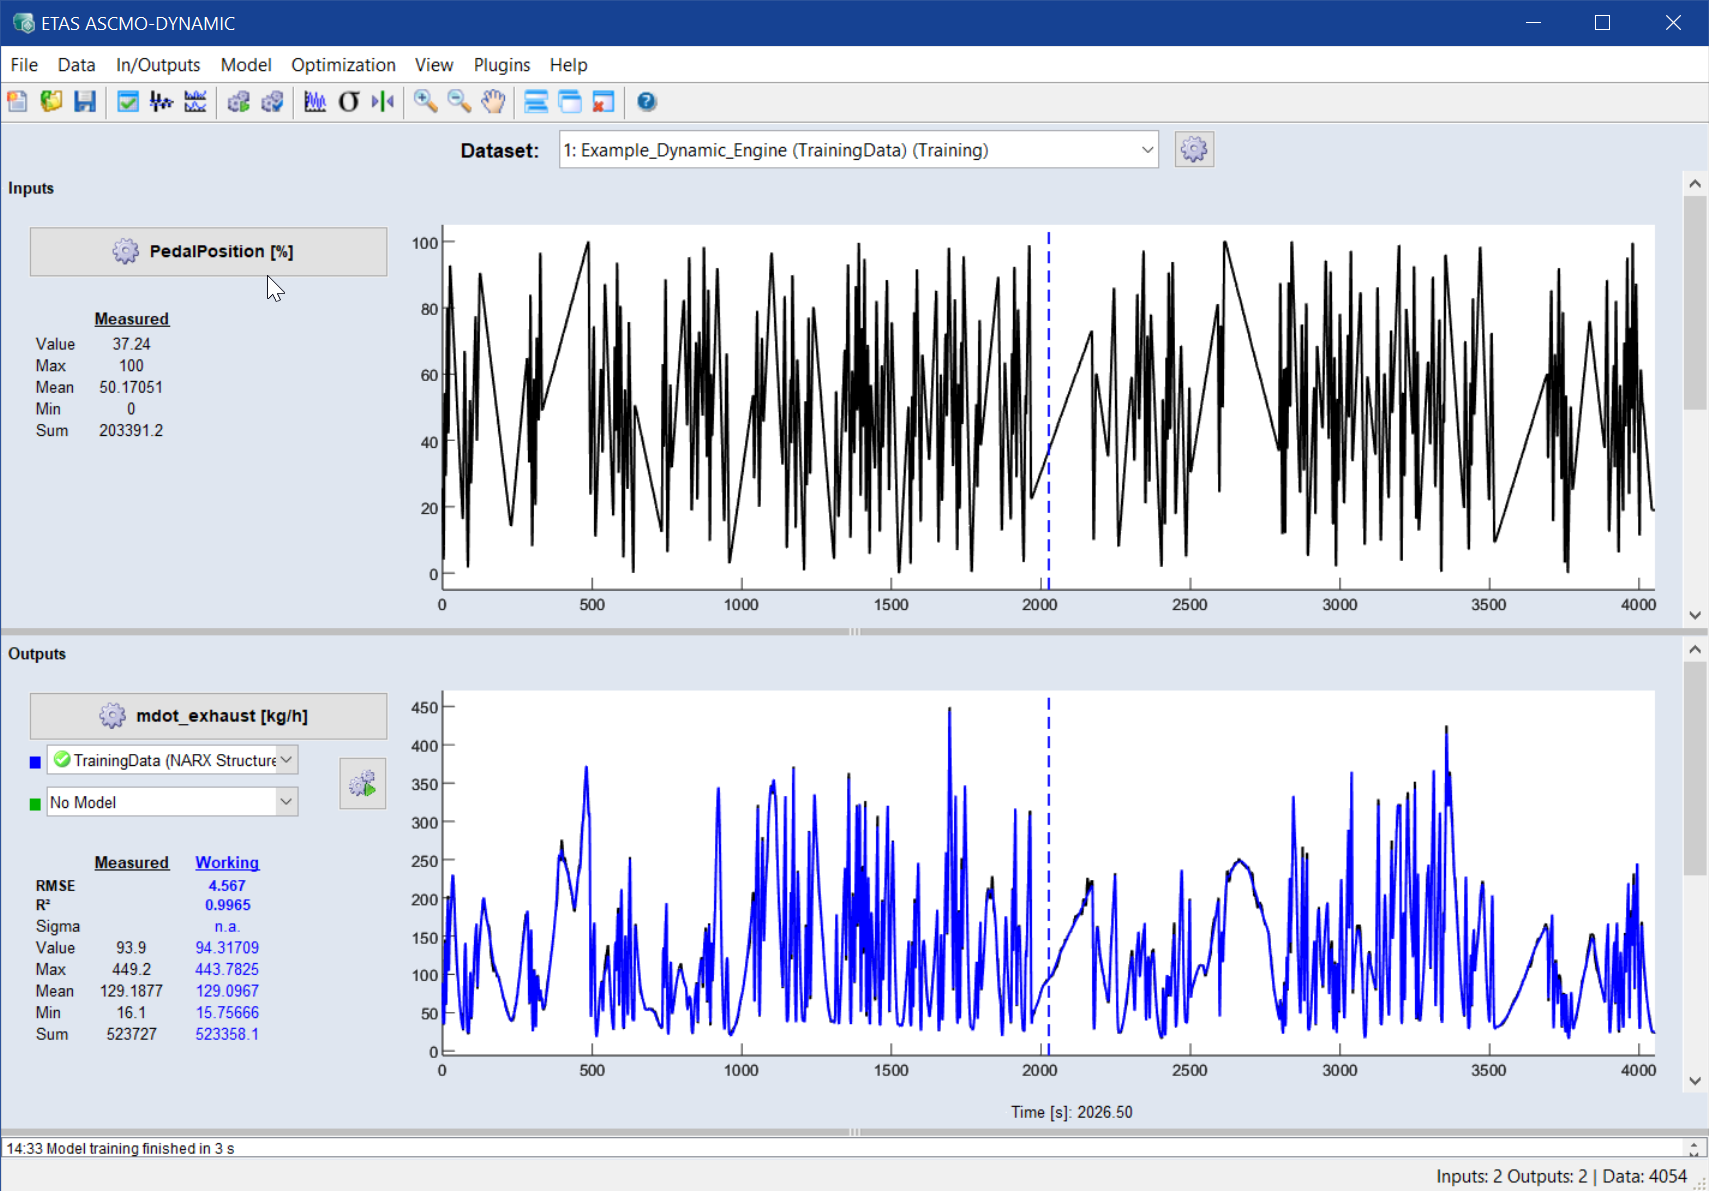Click the sigma symbol toolbar icon
1709x1191 pixels.
point(349,101)
